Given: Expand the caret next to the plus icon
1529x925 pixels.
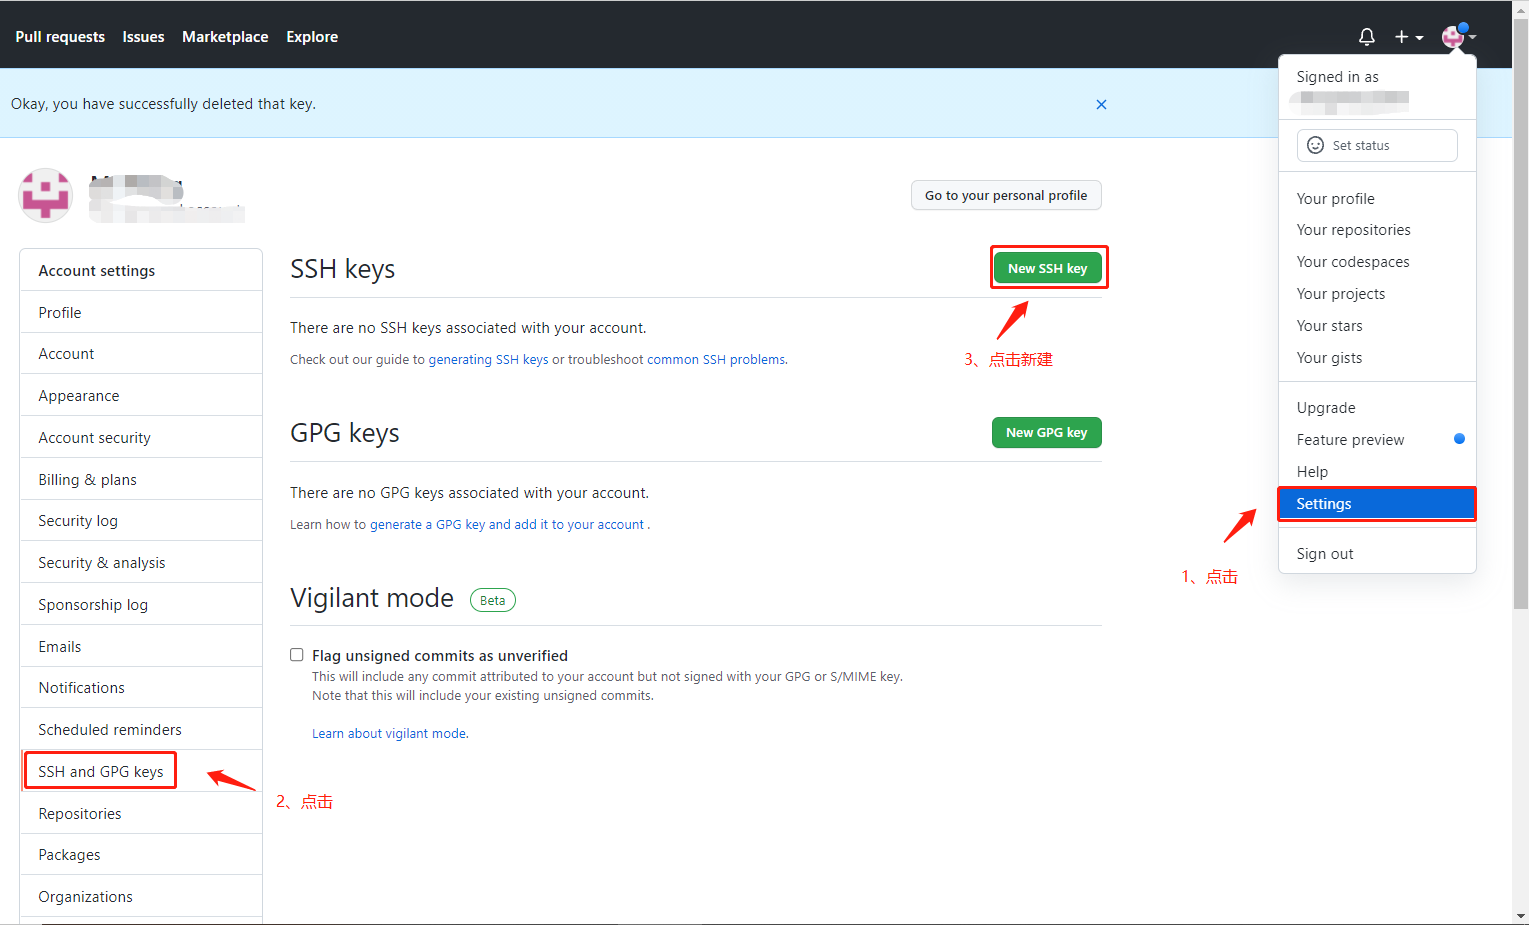Looking at the screenshot, I should (1418, 37).
